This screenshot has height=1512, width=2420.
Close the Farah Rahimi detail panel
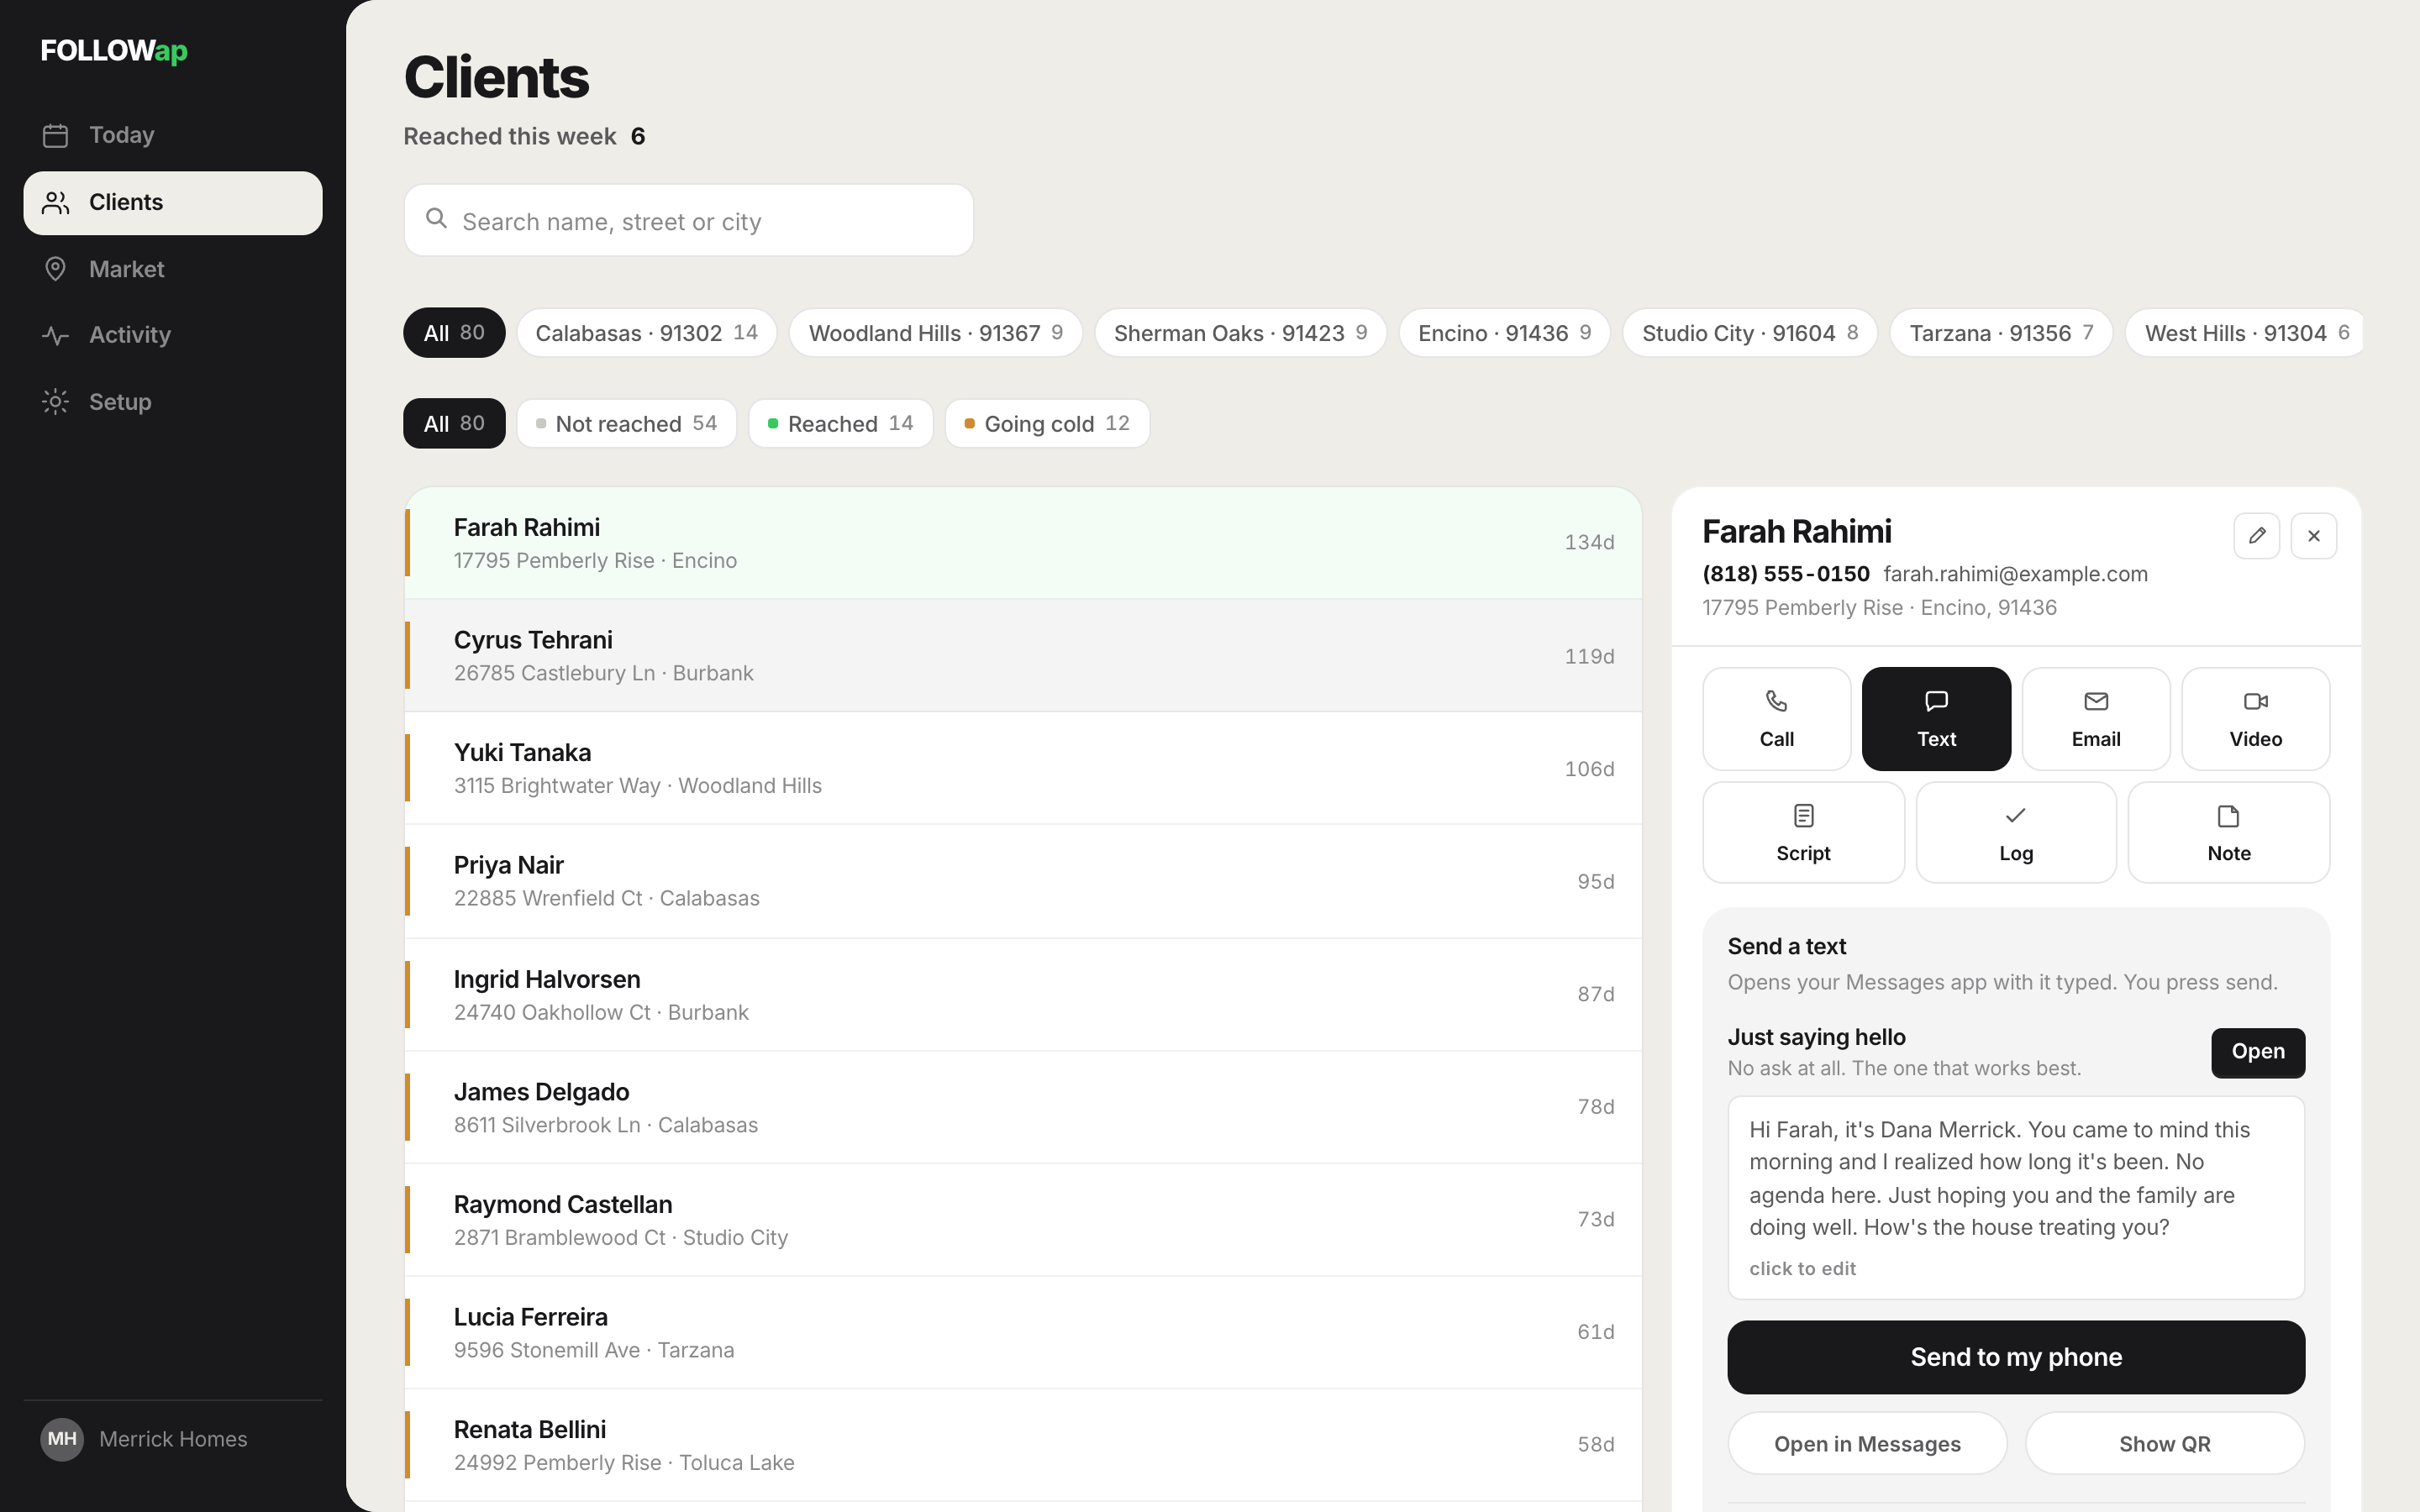(x=2313, y=536)
